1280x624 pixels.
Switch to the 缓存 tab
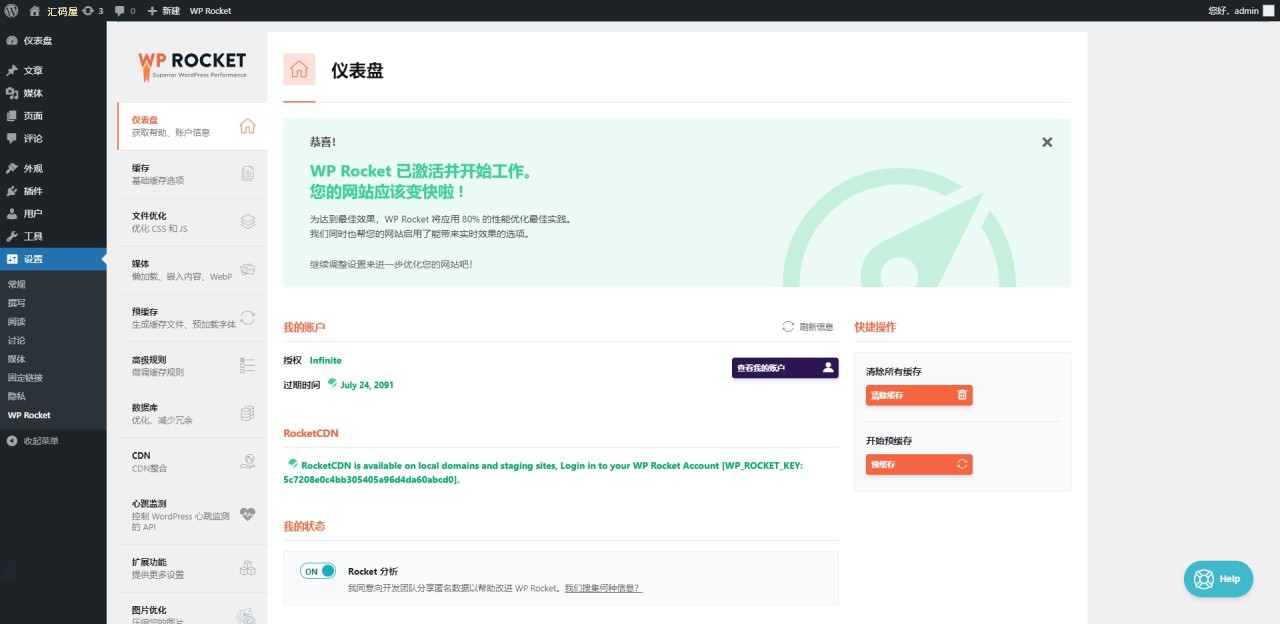pyautogui.click(x=192, y=174)
